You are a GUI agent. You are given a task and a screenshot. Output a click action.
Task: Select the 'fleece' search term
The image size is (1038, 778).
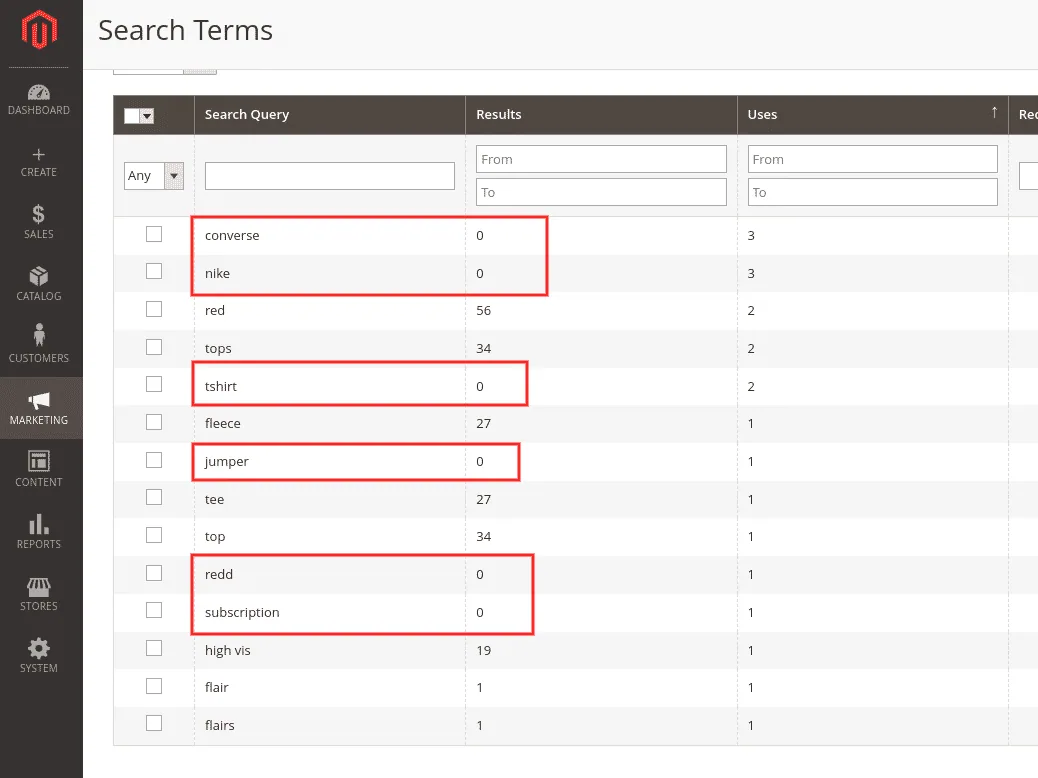[x=222, y=423]
